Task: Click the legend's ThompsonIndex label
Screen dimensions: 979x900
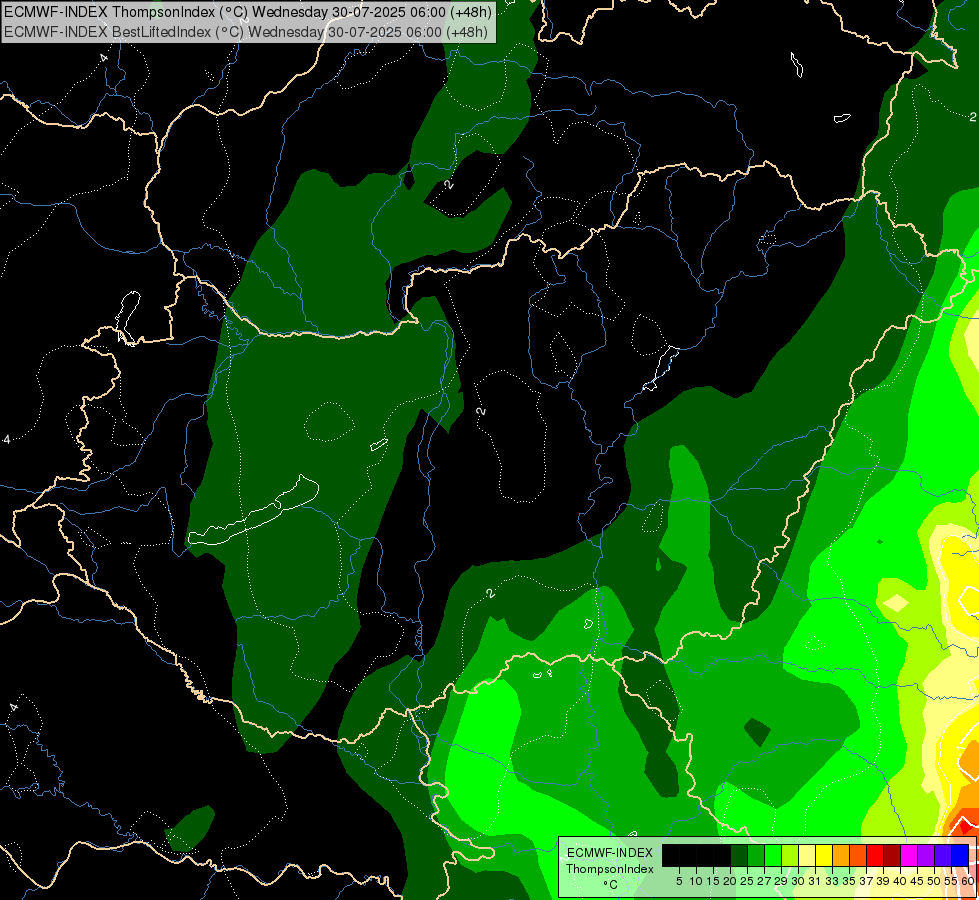Action: tap(610, 869)
